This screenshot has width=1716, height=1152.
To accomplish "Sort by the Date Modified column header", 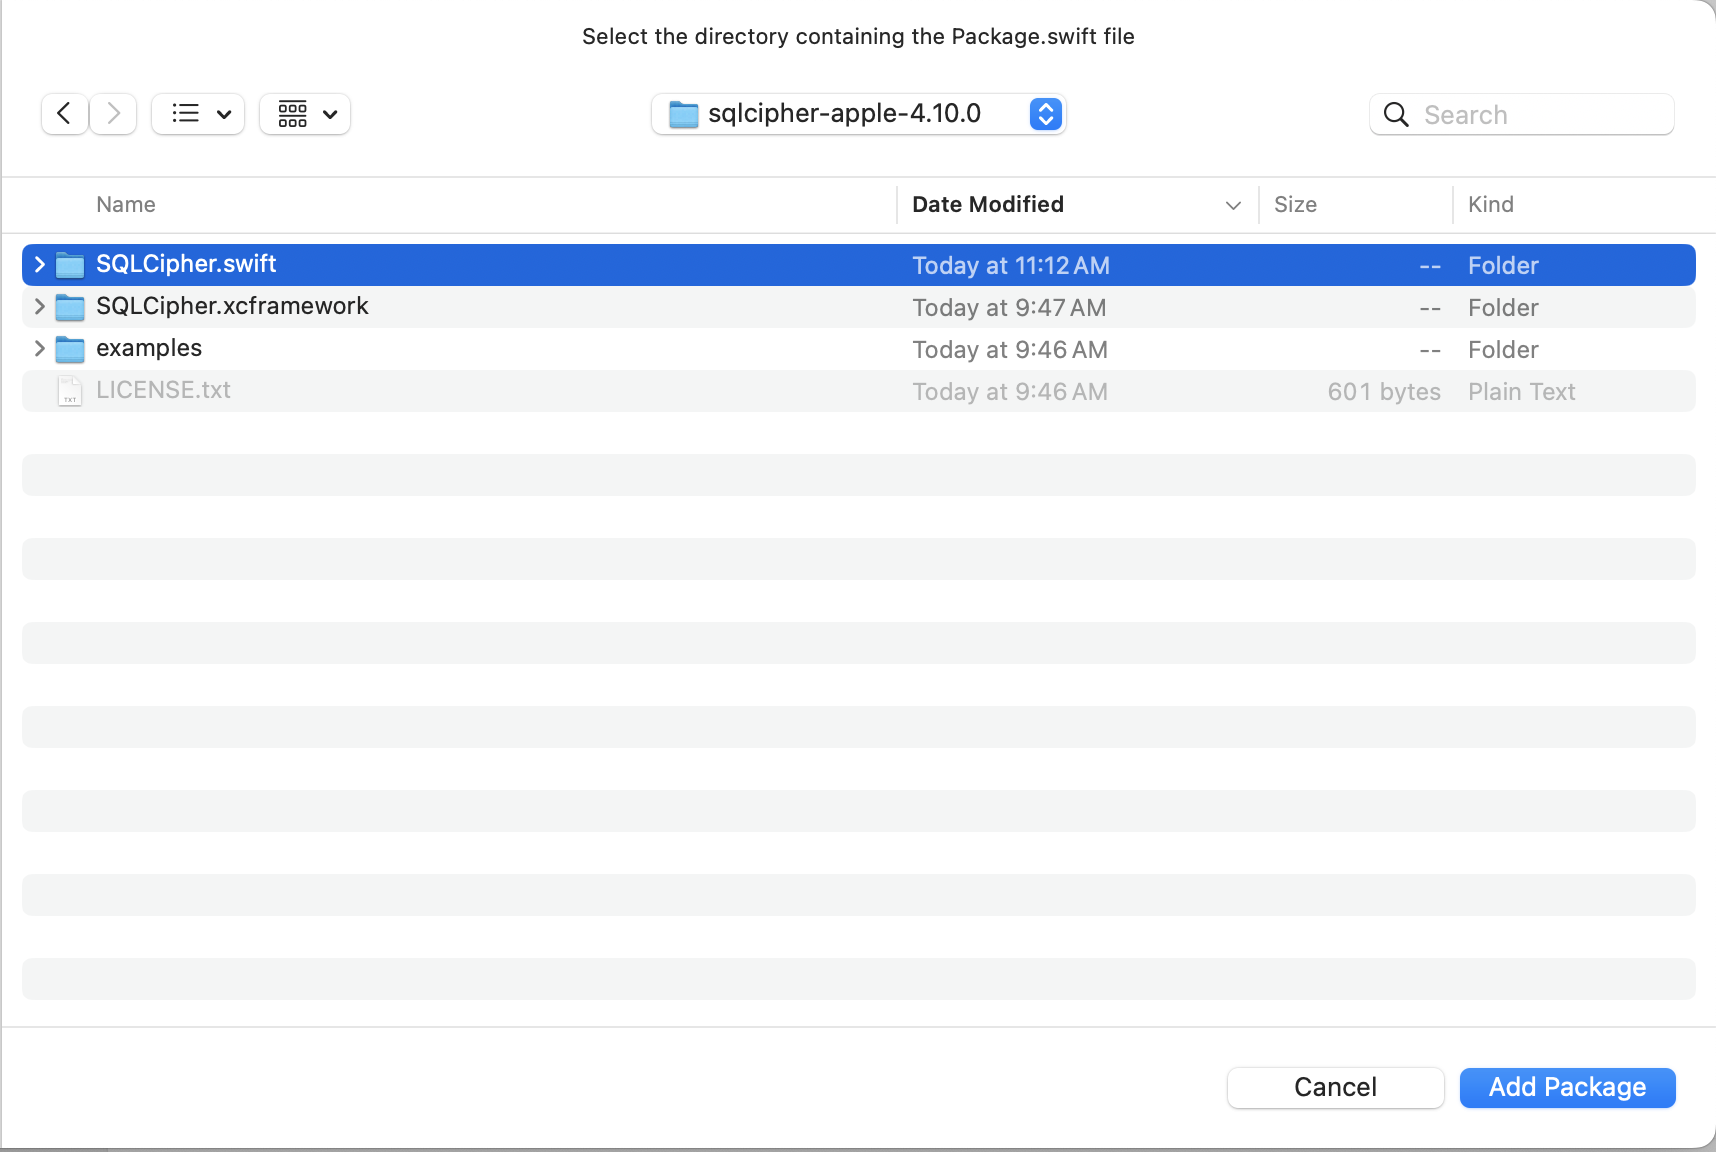I will pyautogui.click(x=988, y=205).
